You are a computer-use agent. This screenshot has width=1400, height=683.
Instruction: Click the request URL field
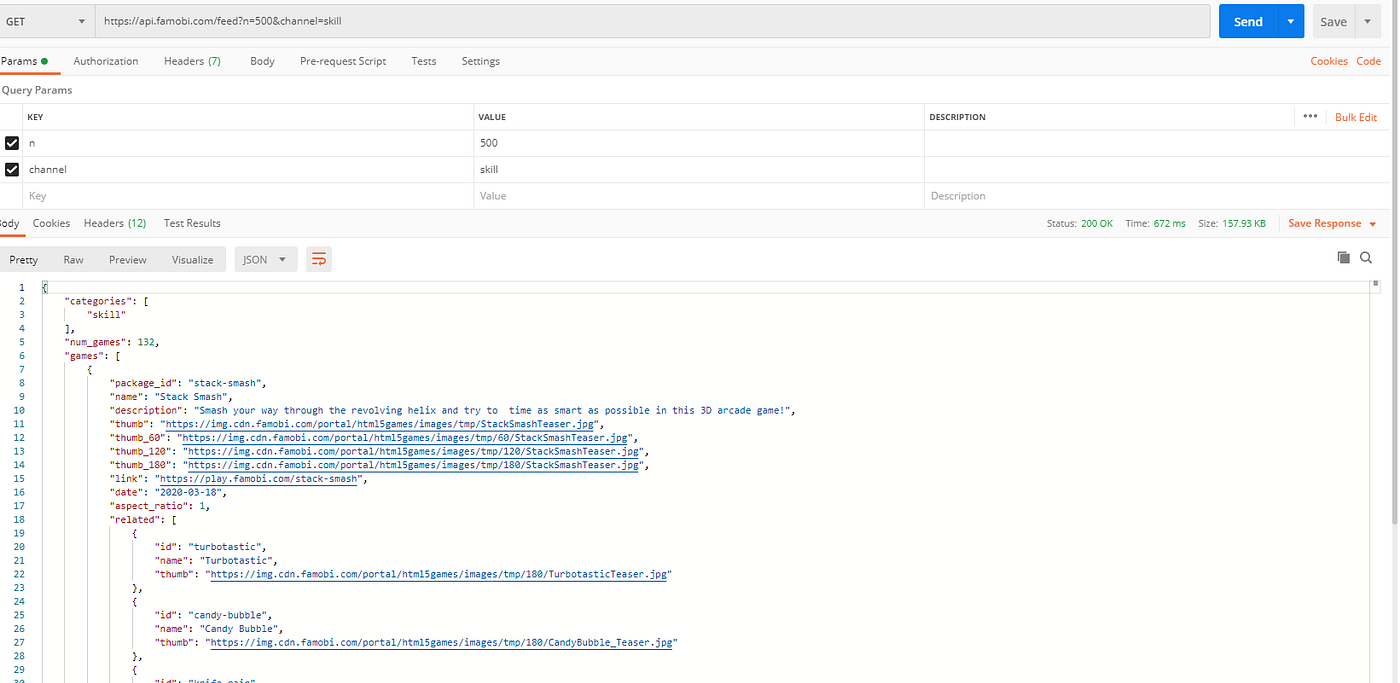[x=653, y=21]
